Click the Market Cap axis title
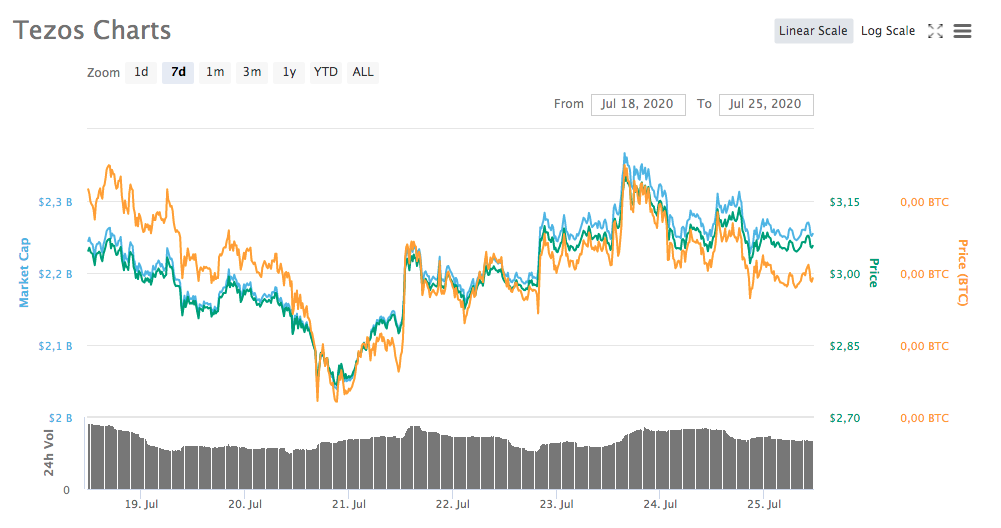This screenshot has height=528, width=1001. click(x=24, y=273)
